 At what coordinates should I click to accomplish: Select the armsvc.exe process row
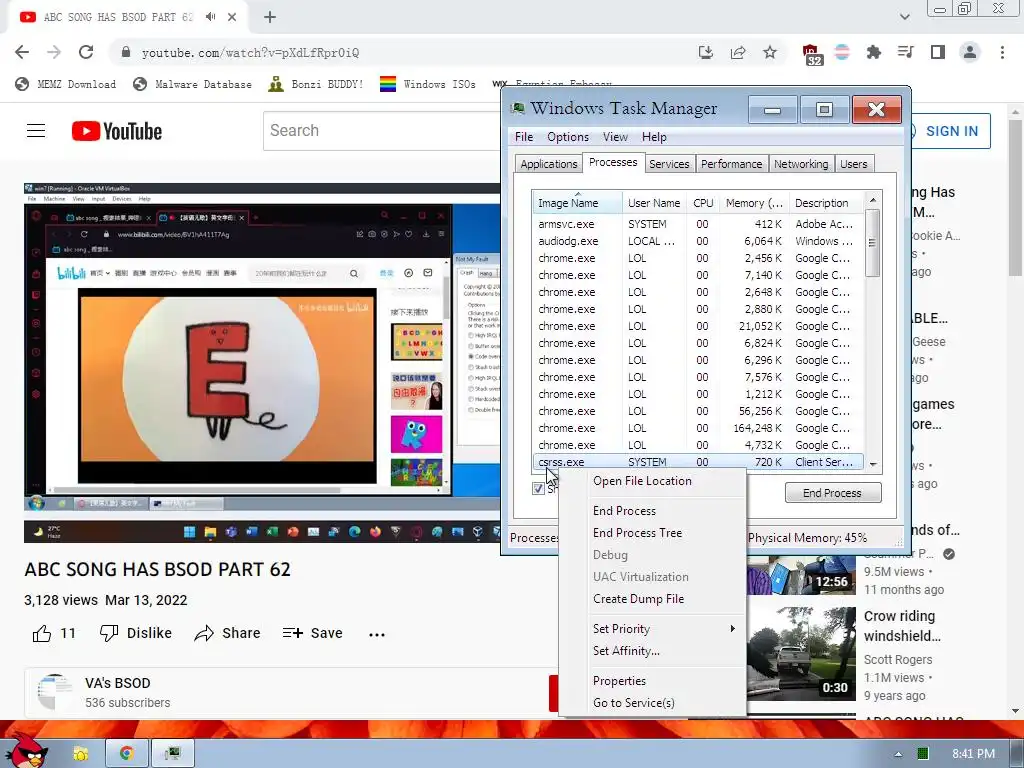tap(699, 224)
